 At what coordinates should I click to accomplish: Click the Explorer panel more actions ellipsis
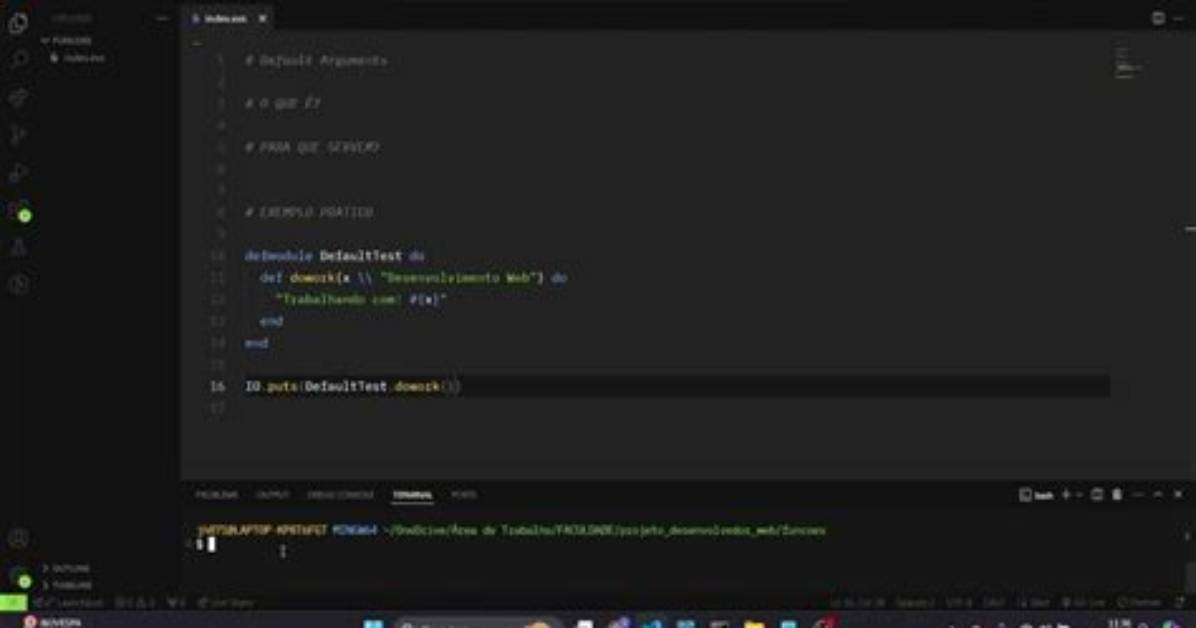[162, 18]
